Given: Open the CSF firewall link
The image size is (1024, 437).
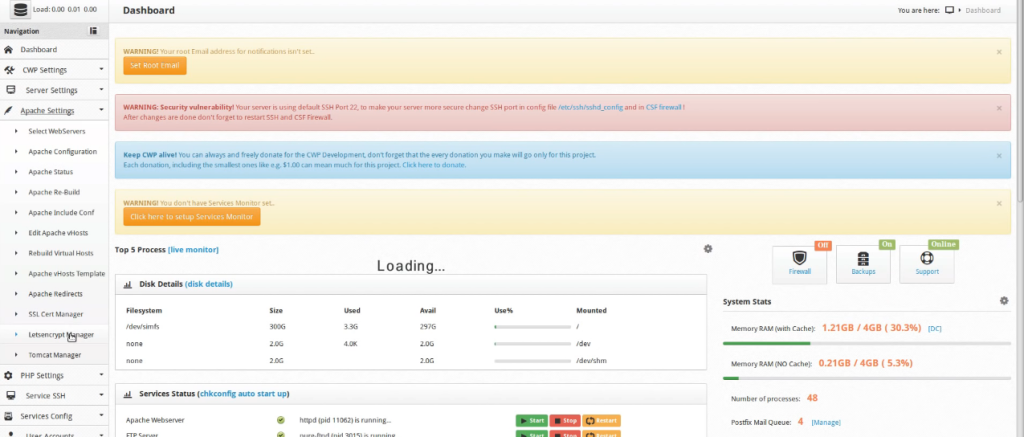Looking at the screenshot, I should coord(664,107).
